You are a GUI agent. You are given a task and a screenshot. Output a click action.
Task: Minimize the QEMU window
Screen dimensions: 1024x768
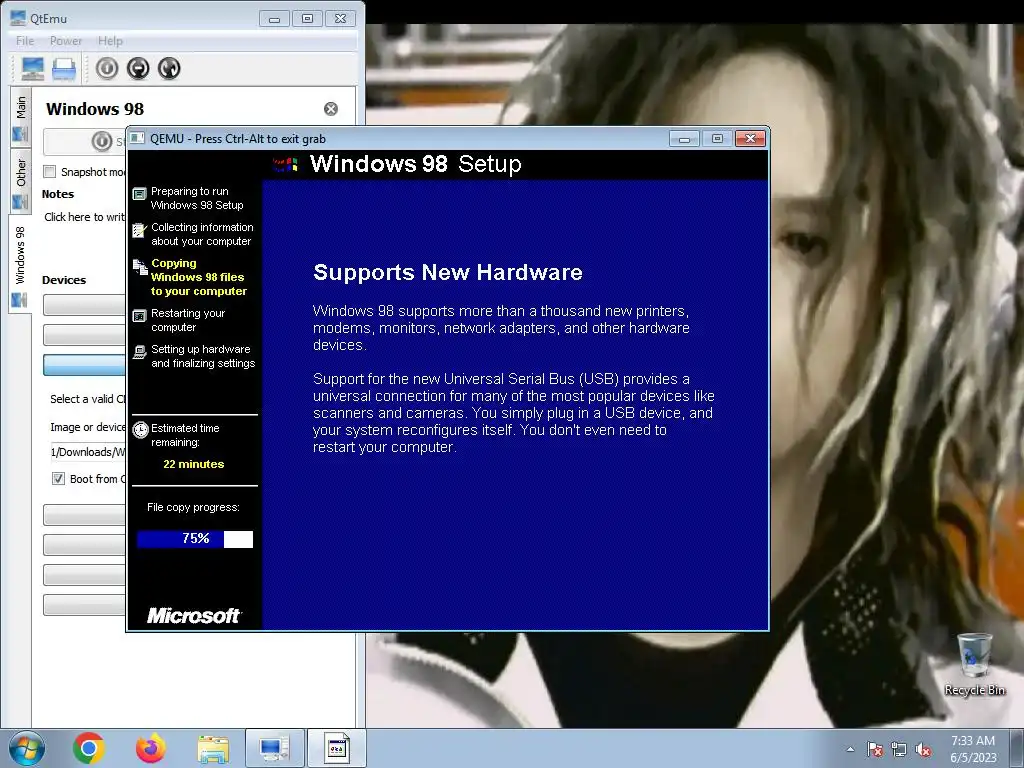(x=684, y=138)
